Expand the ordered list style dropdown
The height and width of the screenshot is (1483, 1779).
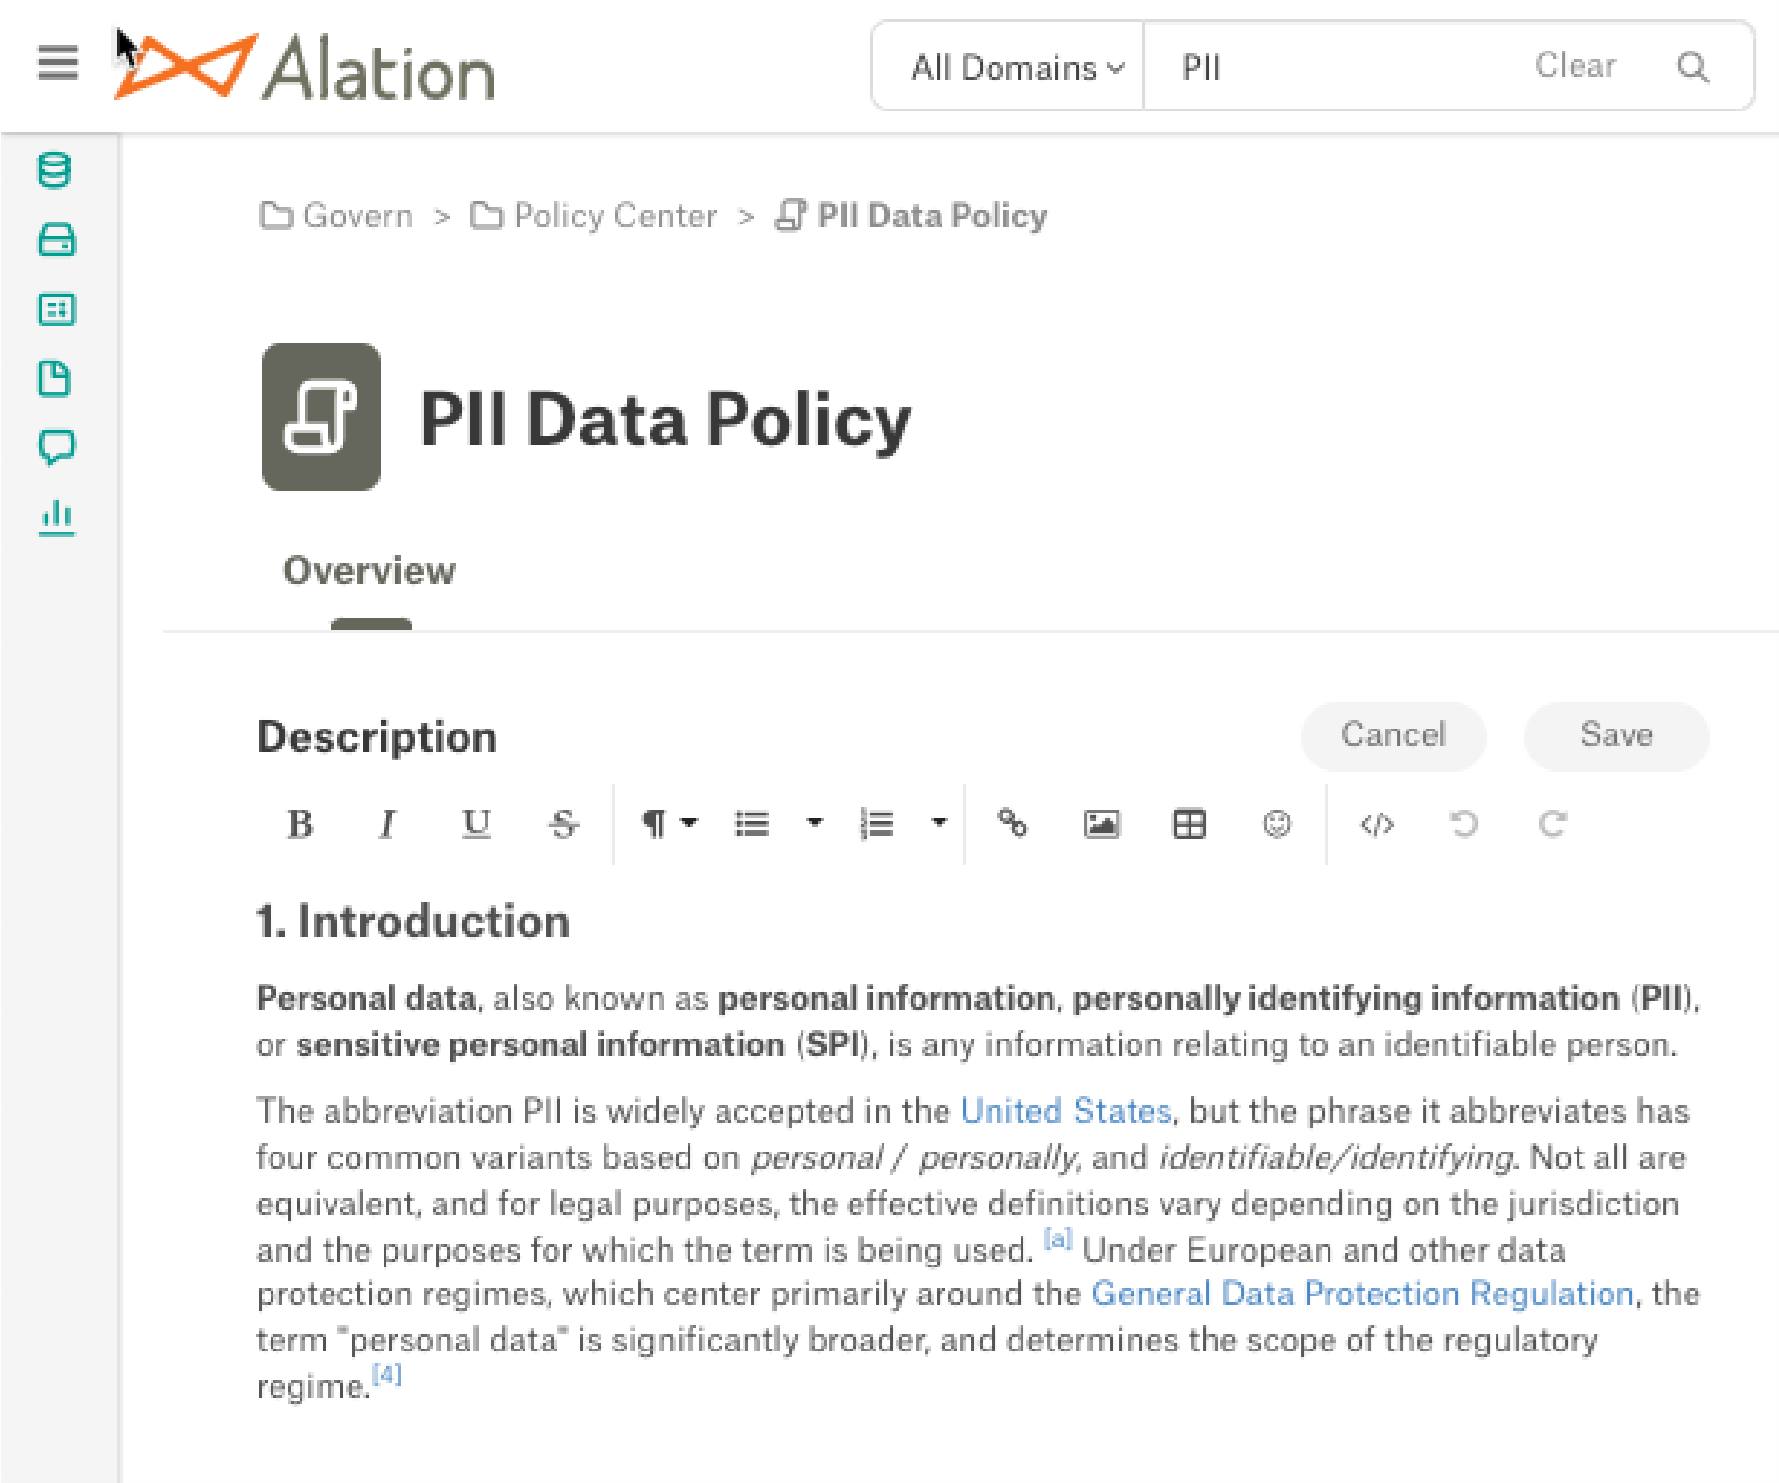point(939,823)
